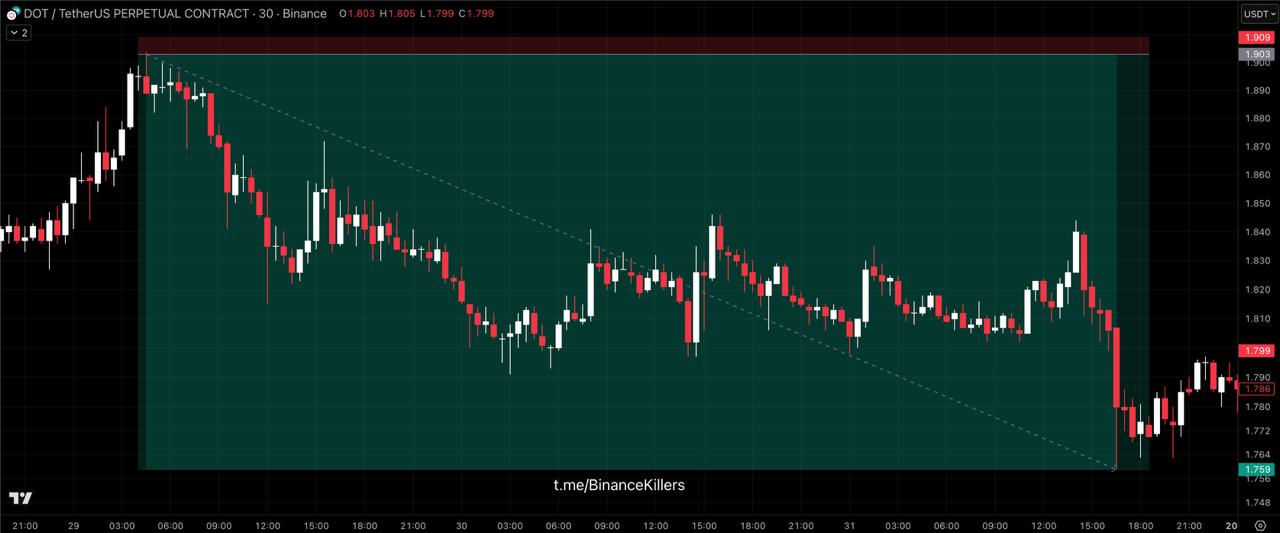Screen dimensions: 1280x533
Task: Click the DOT coin symbol icon
Action: 12,14
